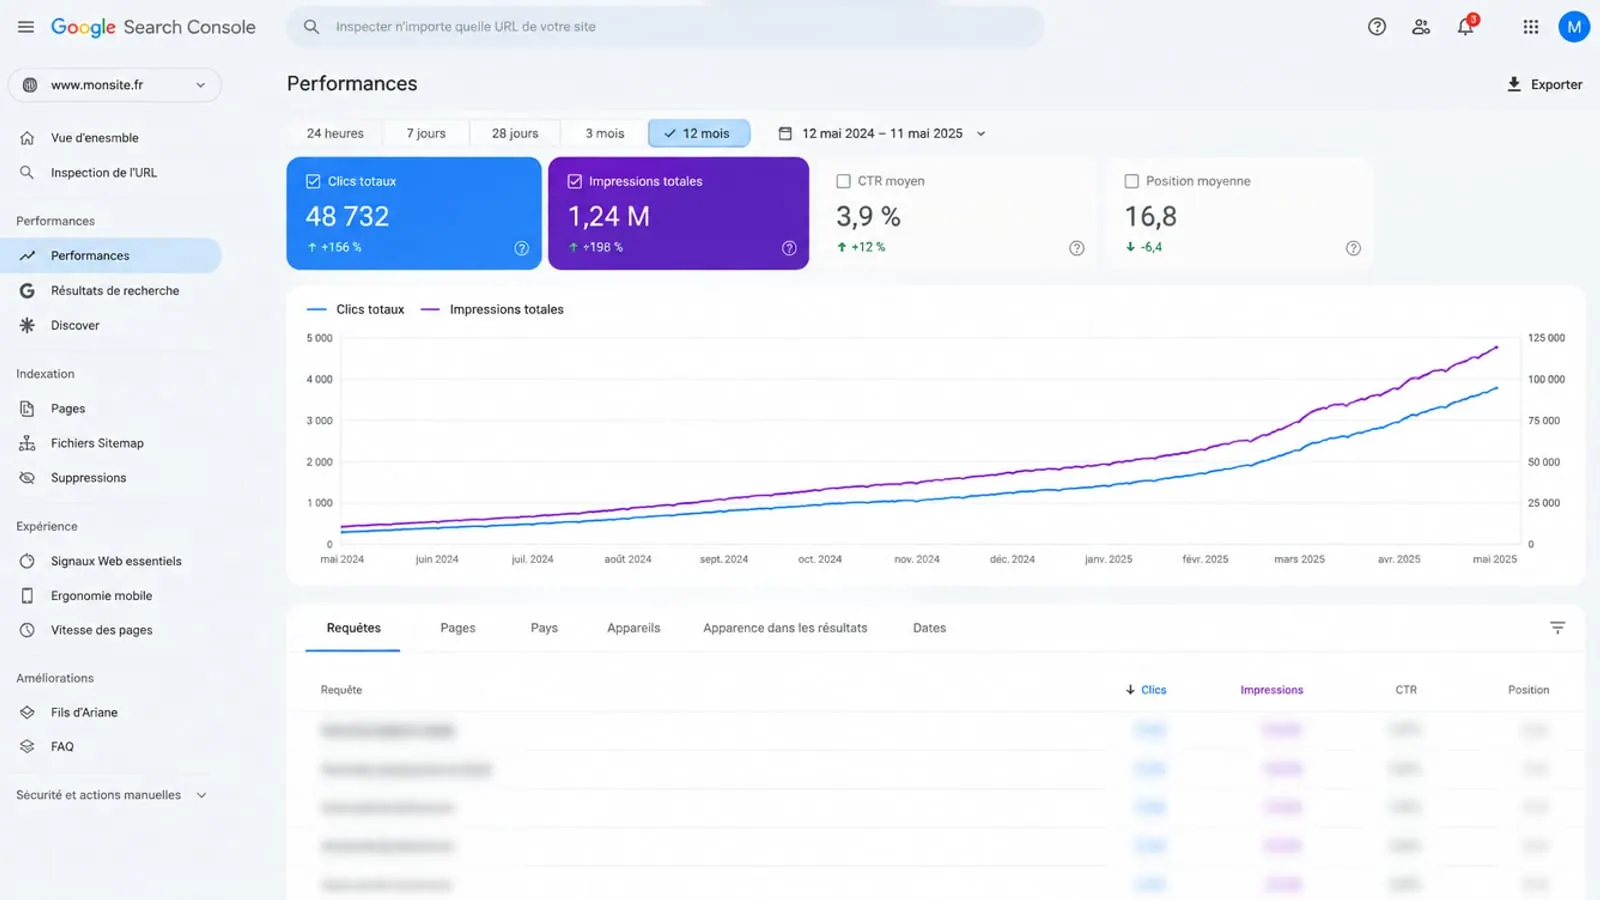The height and width of the screenshot is (900, 1600).
Task: Select the 28 jours range
Action: (x=515, y=133)
